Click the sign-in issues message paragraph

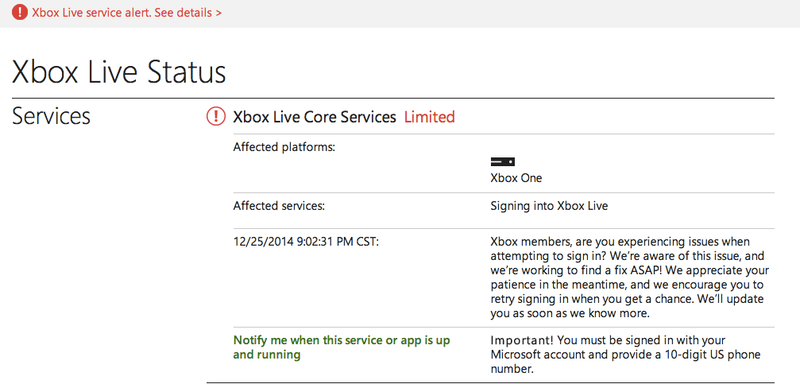(x=630, y=277)
